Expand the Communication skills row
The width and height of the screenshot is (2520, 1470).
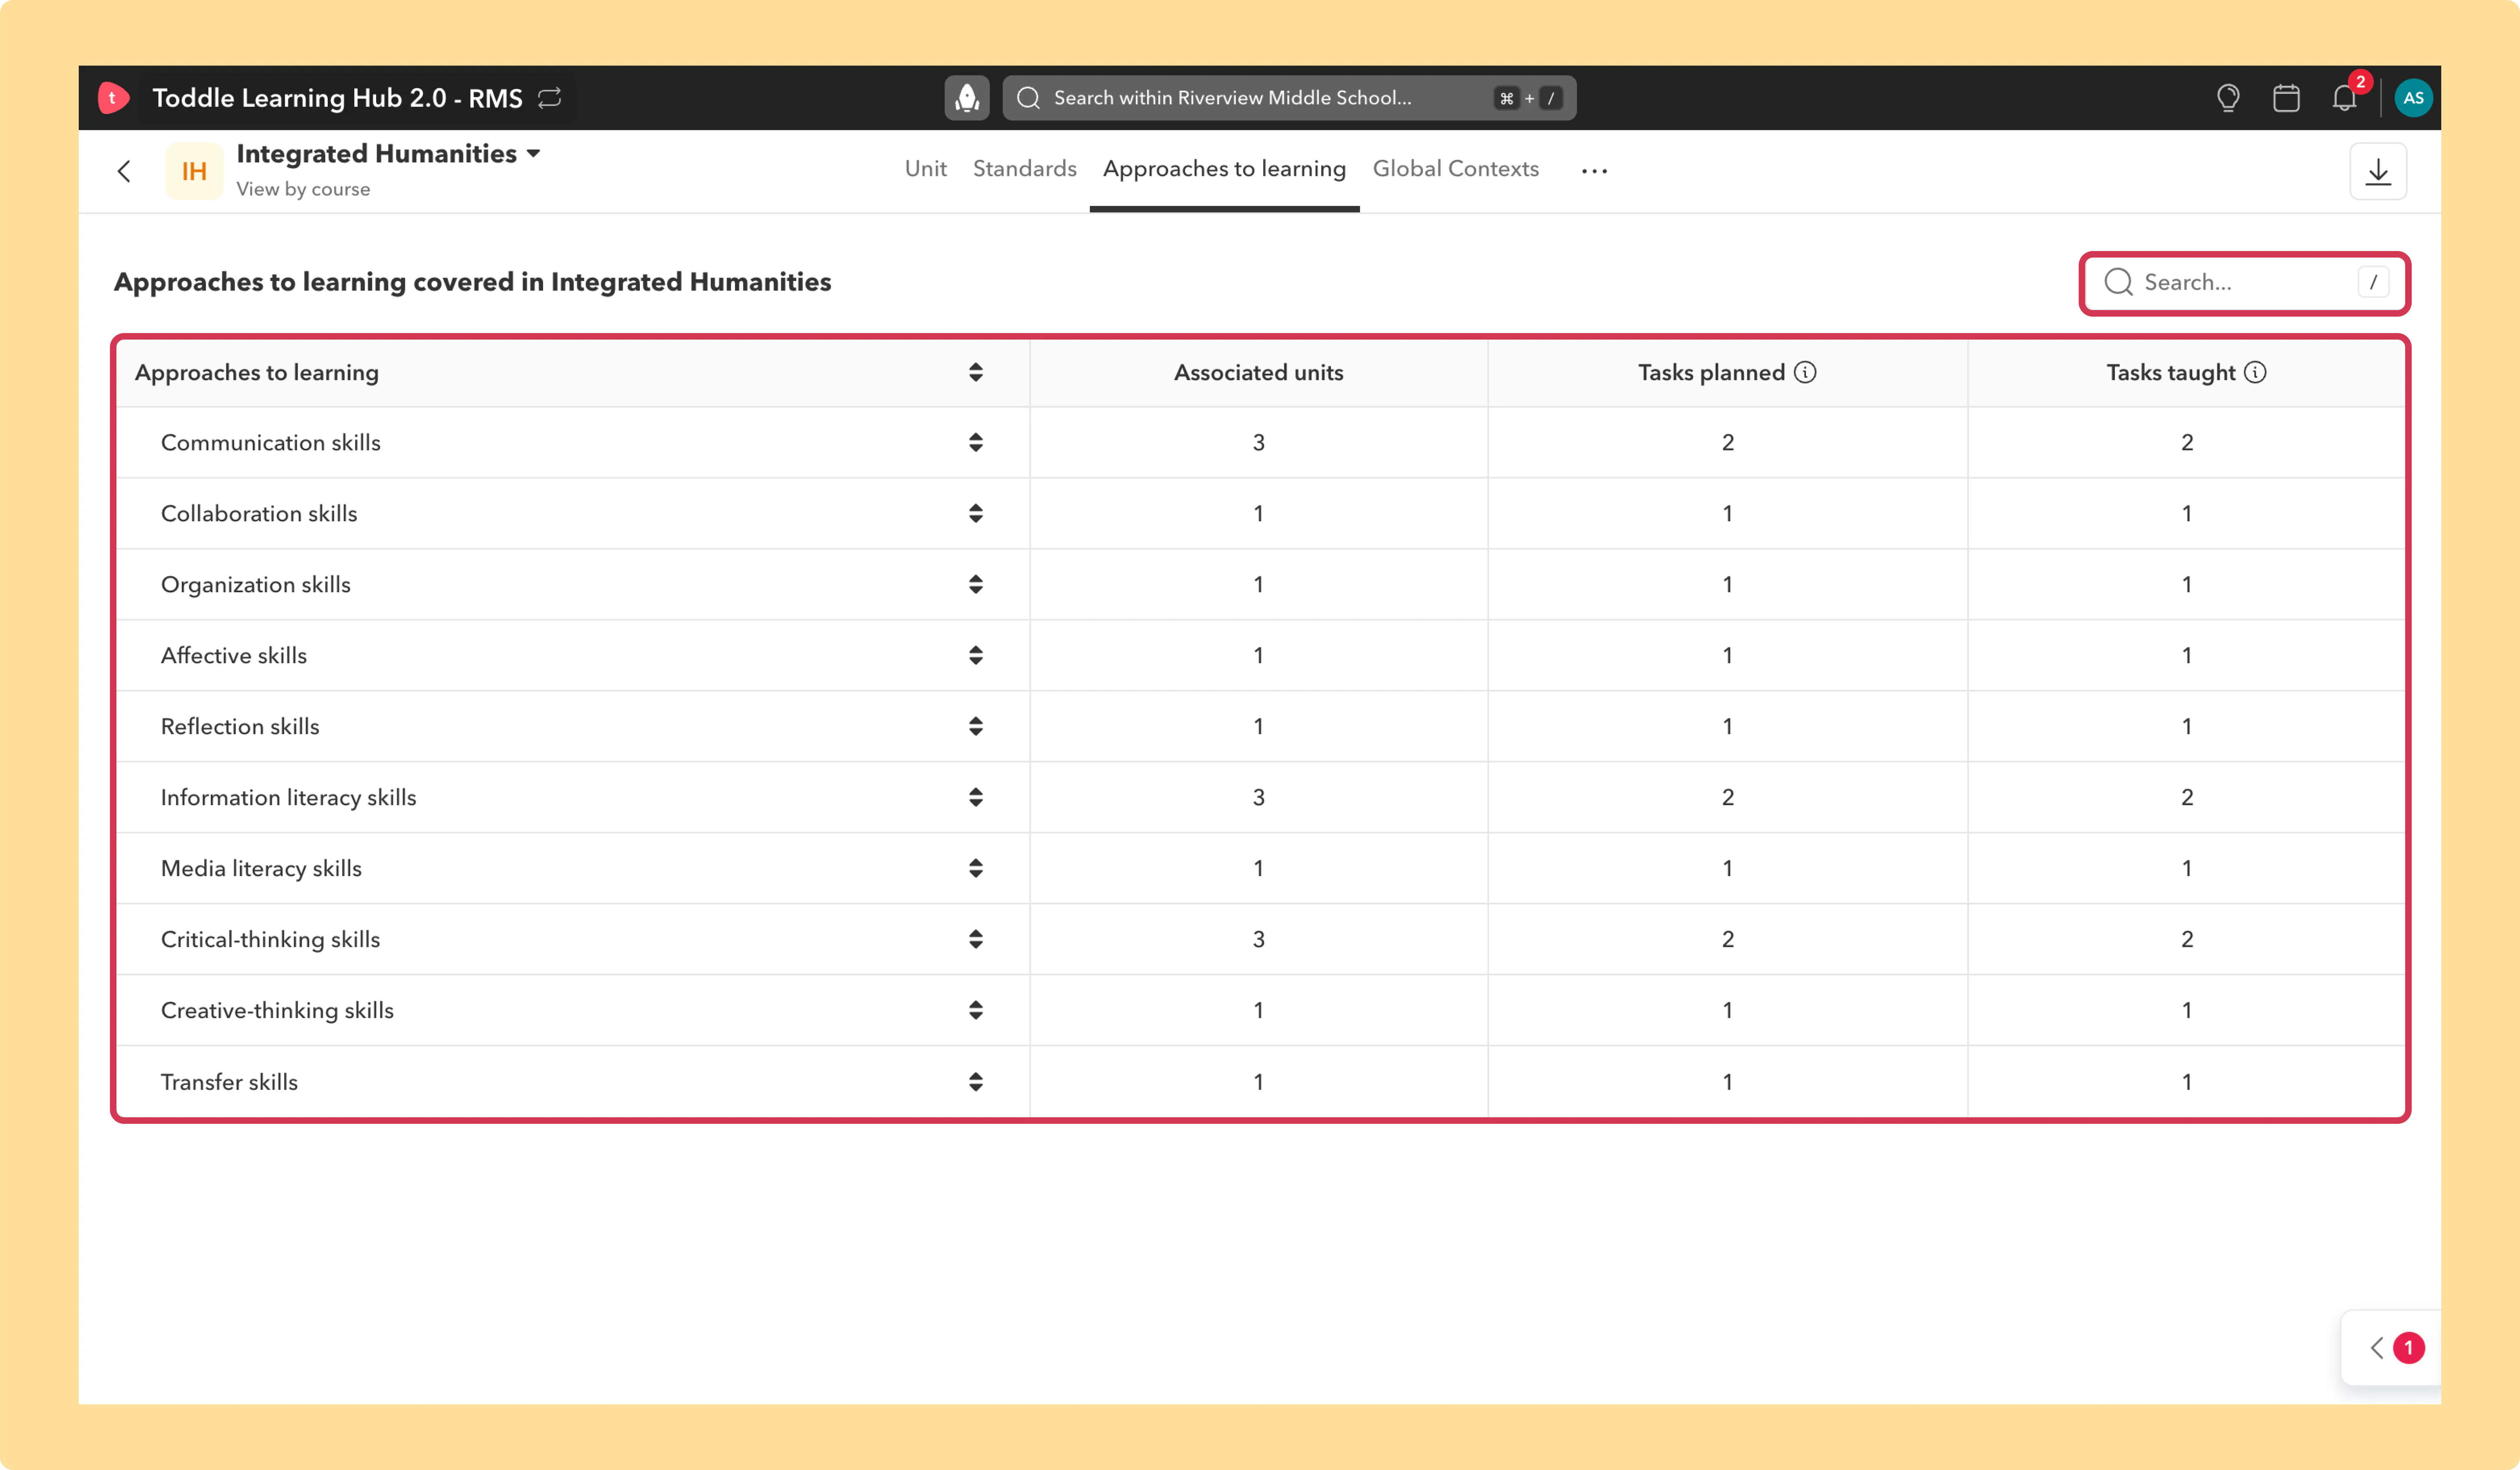click(x=975, y=442)
